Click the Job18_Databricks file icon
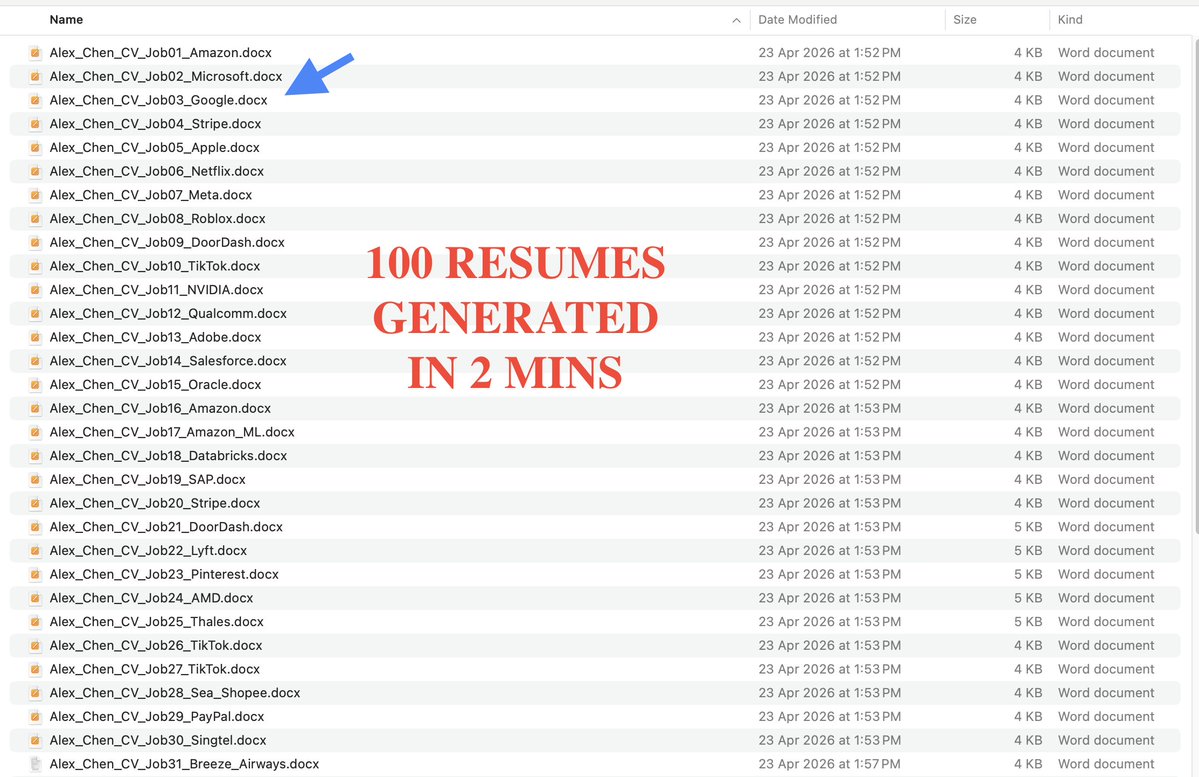 point(35,456)
